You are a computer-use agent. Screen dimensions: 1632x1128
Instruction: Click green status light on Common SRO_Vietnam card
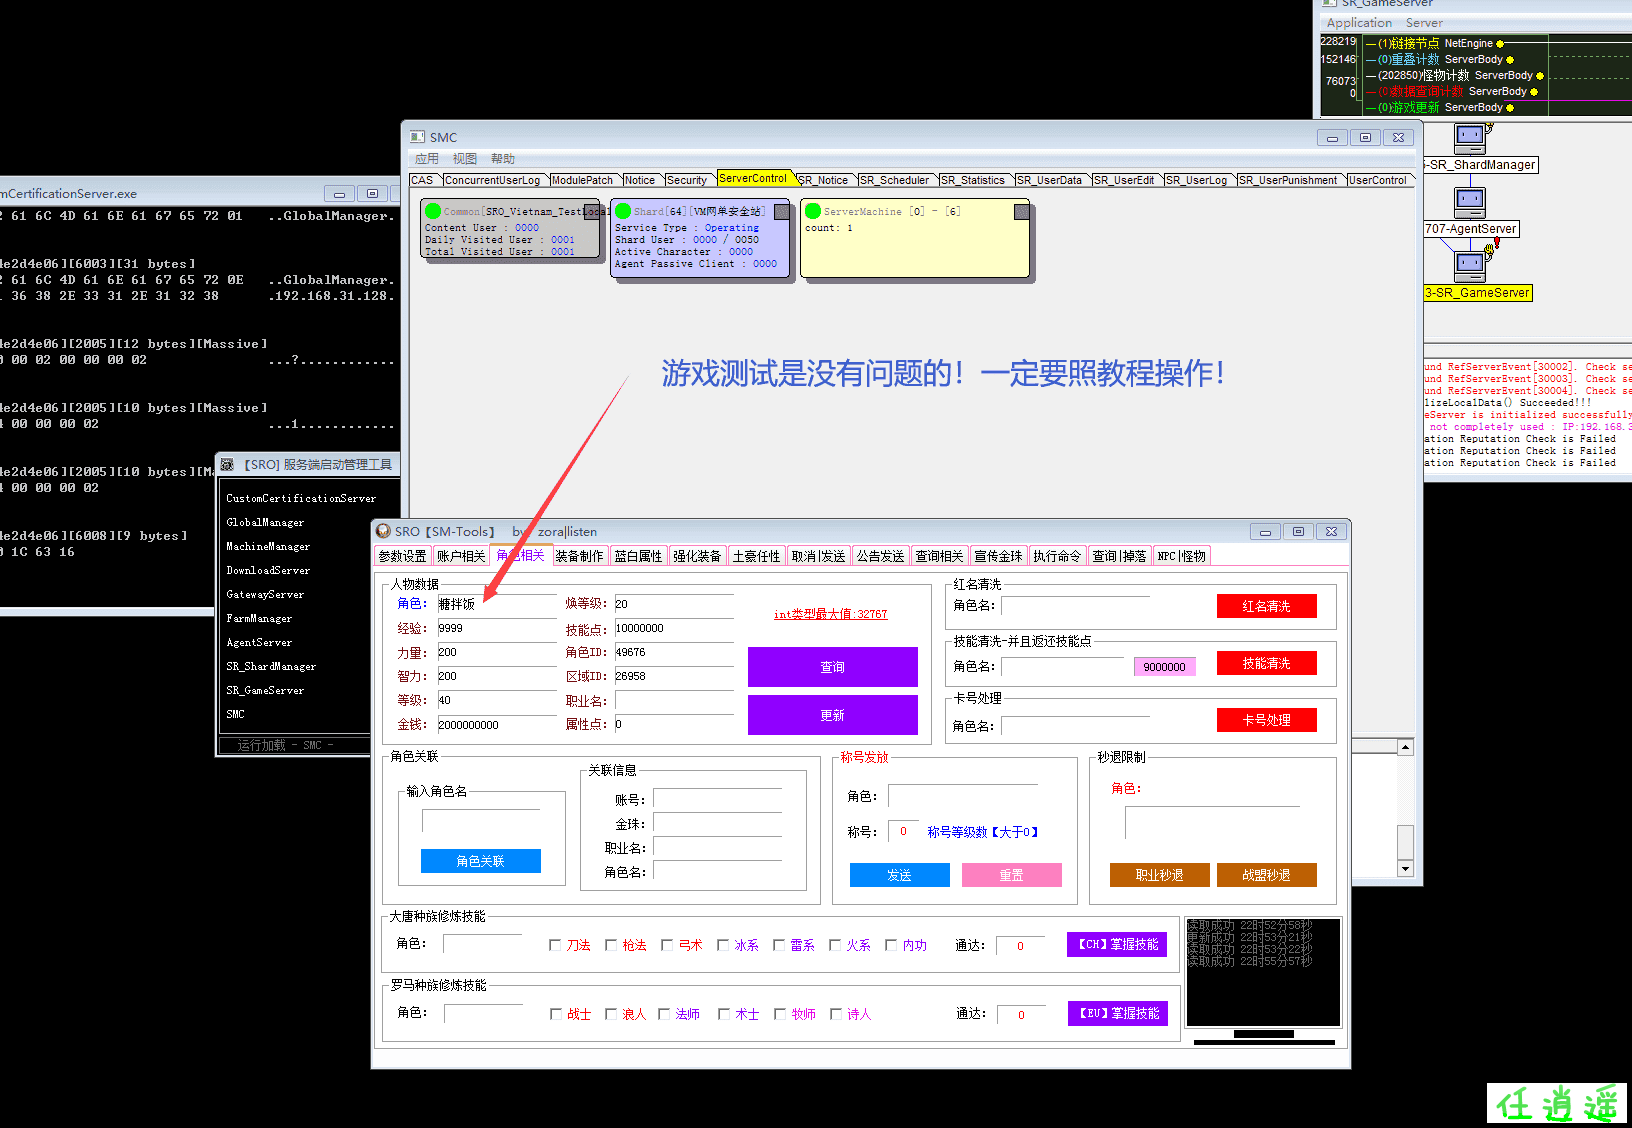click(433, 211)
